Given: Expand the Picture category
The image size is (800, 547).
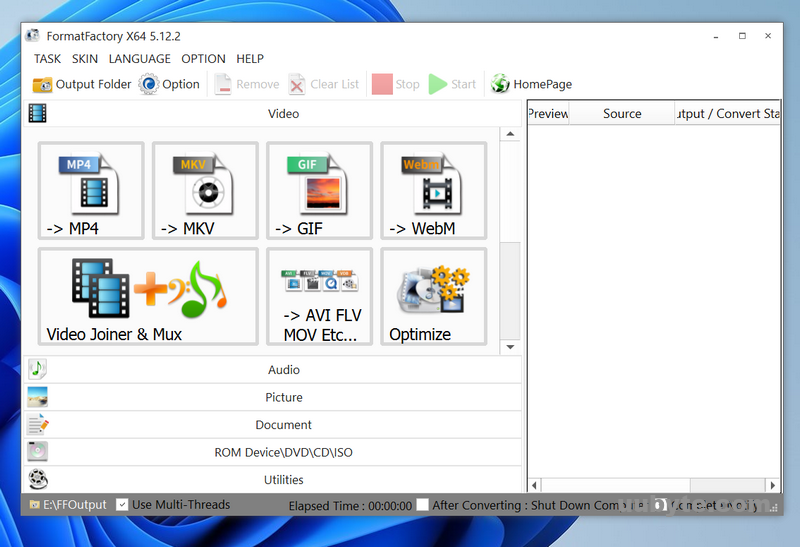Looking at the screenshot, I should pyautogui.click(x=272, y=397).
